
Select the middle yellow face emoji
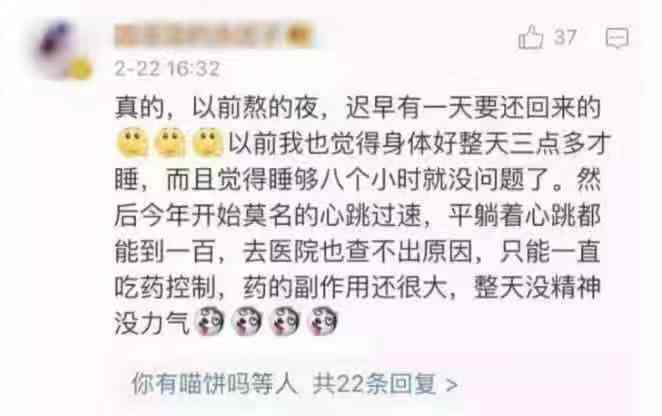(170, 143)
